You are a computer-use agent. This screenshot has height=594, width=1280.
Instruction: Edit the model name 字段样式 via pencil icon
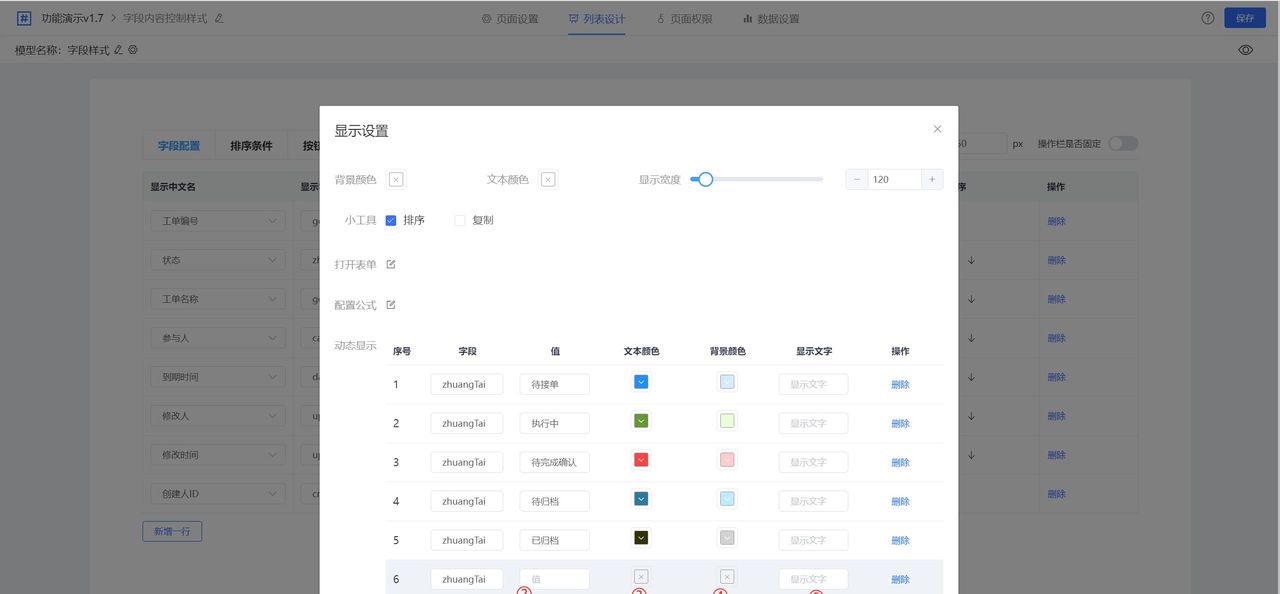(117, 48)
